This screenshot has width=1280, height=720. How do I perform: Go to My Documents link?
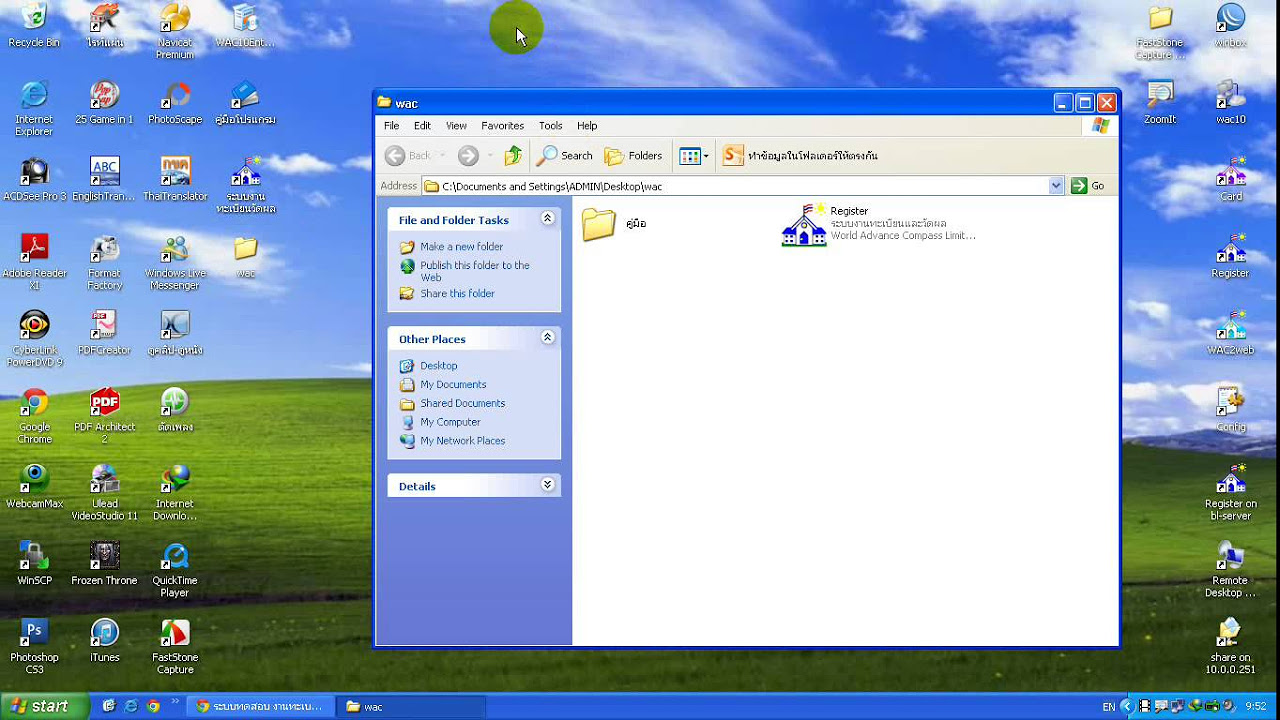coord(453,385)
